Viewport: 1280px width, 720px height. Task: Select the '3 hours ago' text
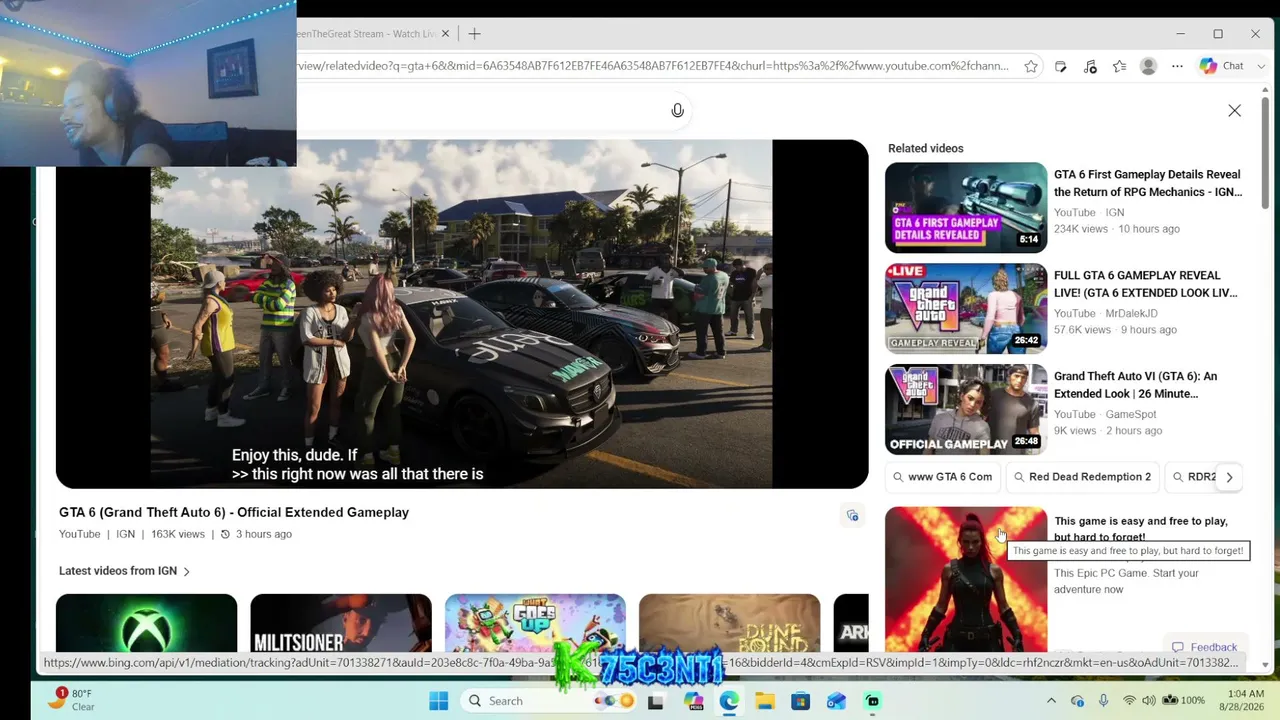[264, 534]
